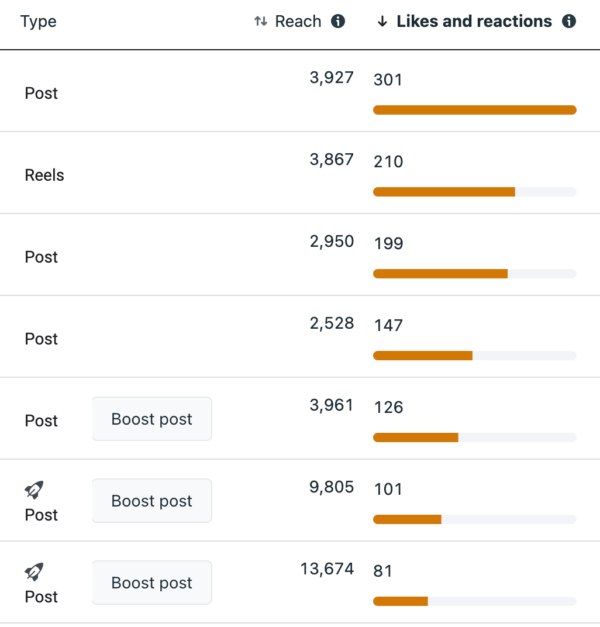Select the Post row with 3,927 reach

[41, 93]
